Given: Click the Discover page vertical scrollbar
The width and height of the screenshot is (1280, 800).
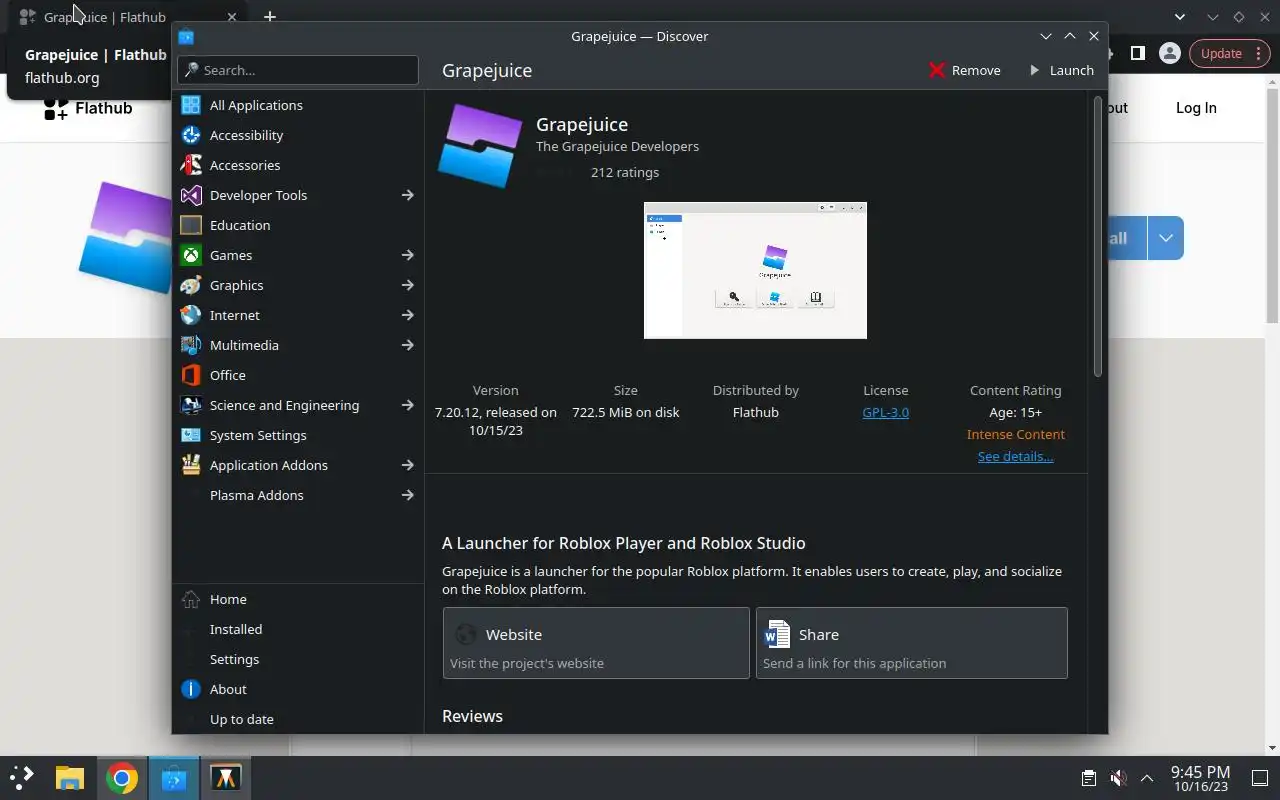Looking at the screenshot, I should [1097, 236].
